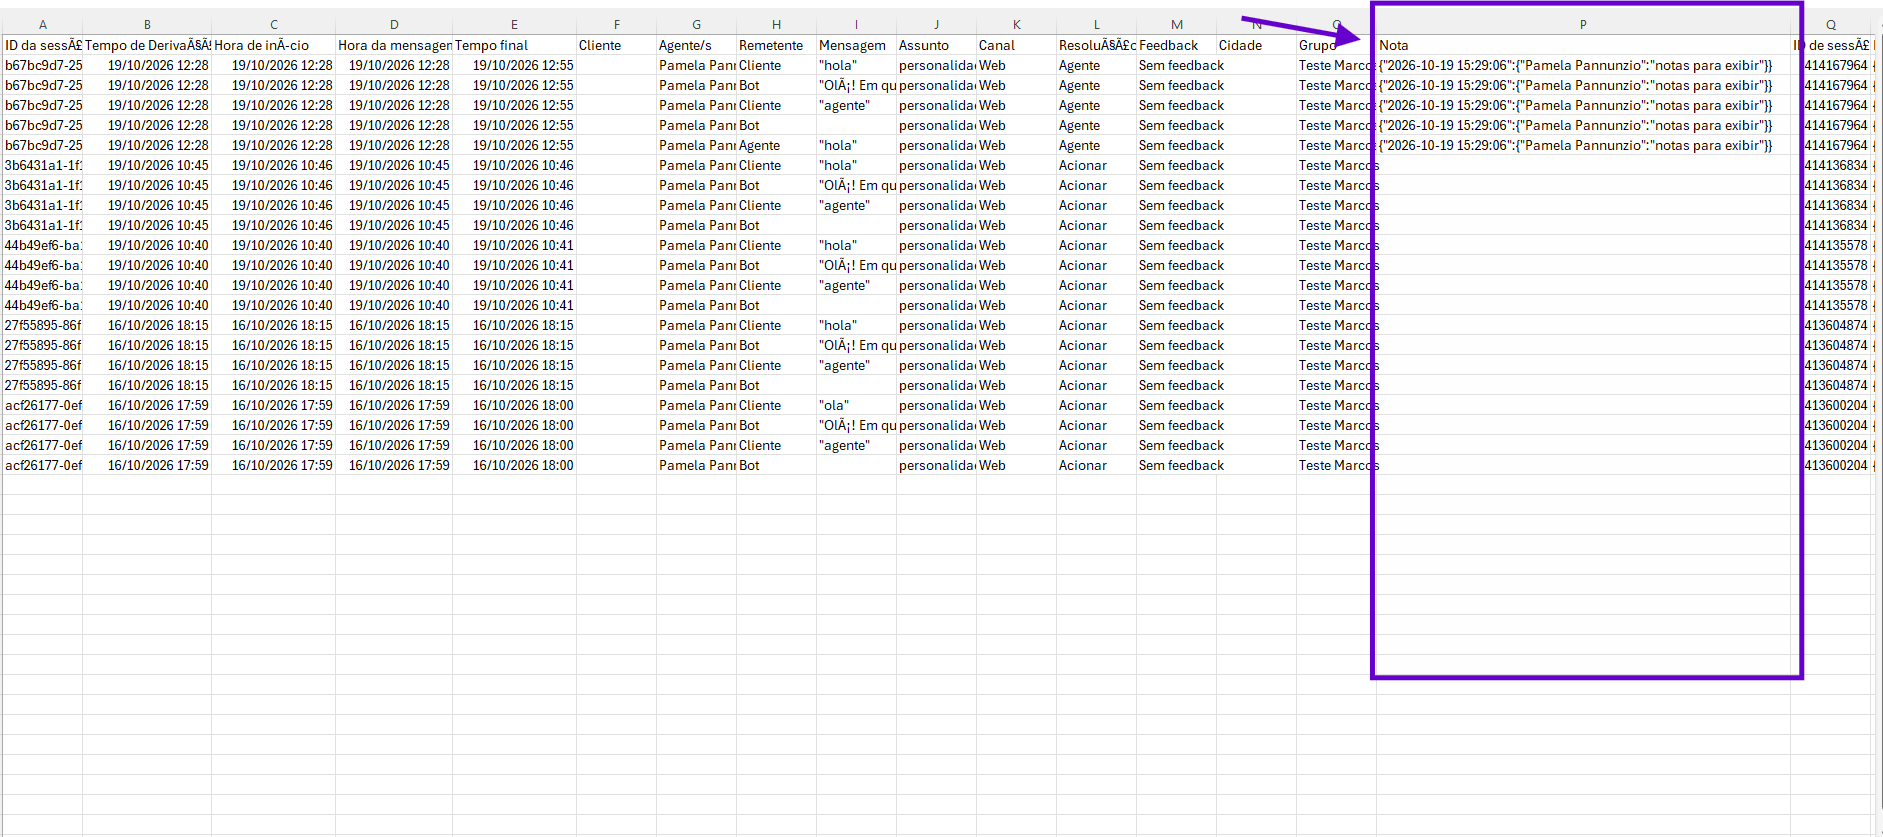Screen dimensions: 1883x837
Task: Click the "Agente" cell in the Remetente column
Action: click(x=777, y=145)
